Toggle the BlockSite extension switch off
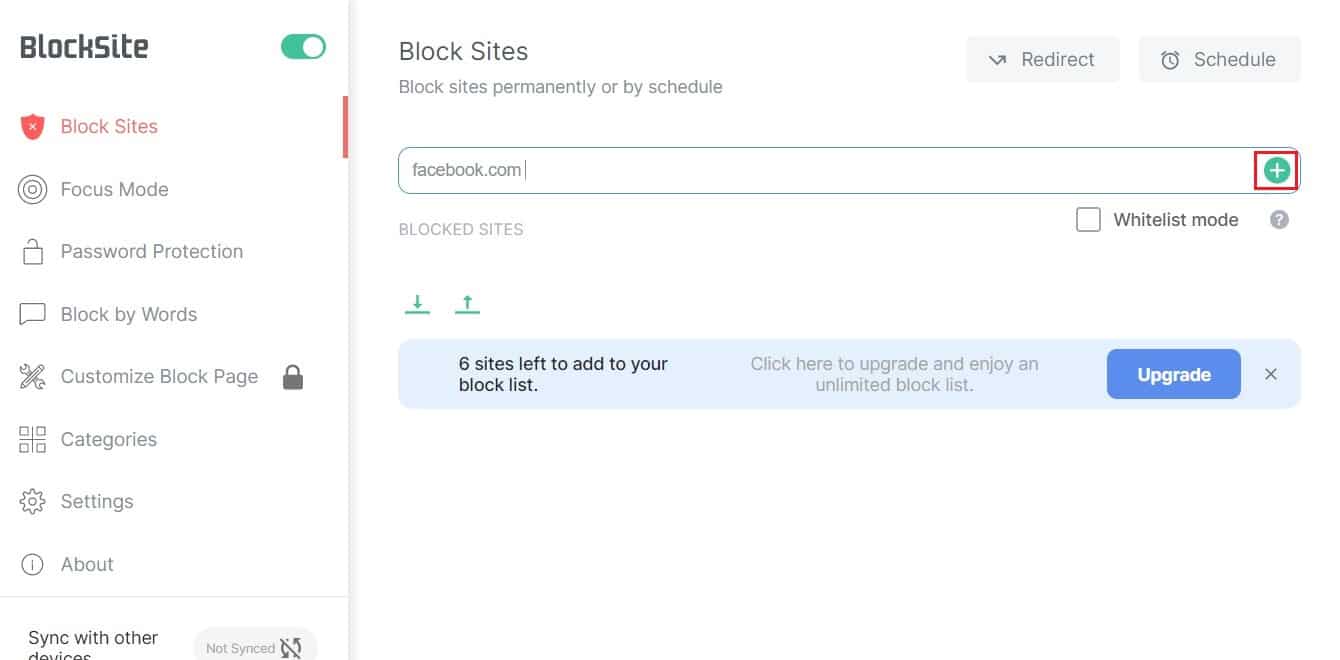Image resolution: width=1340 pixels, height=660 pixels. coord(302,46)
